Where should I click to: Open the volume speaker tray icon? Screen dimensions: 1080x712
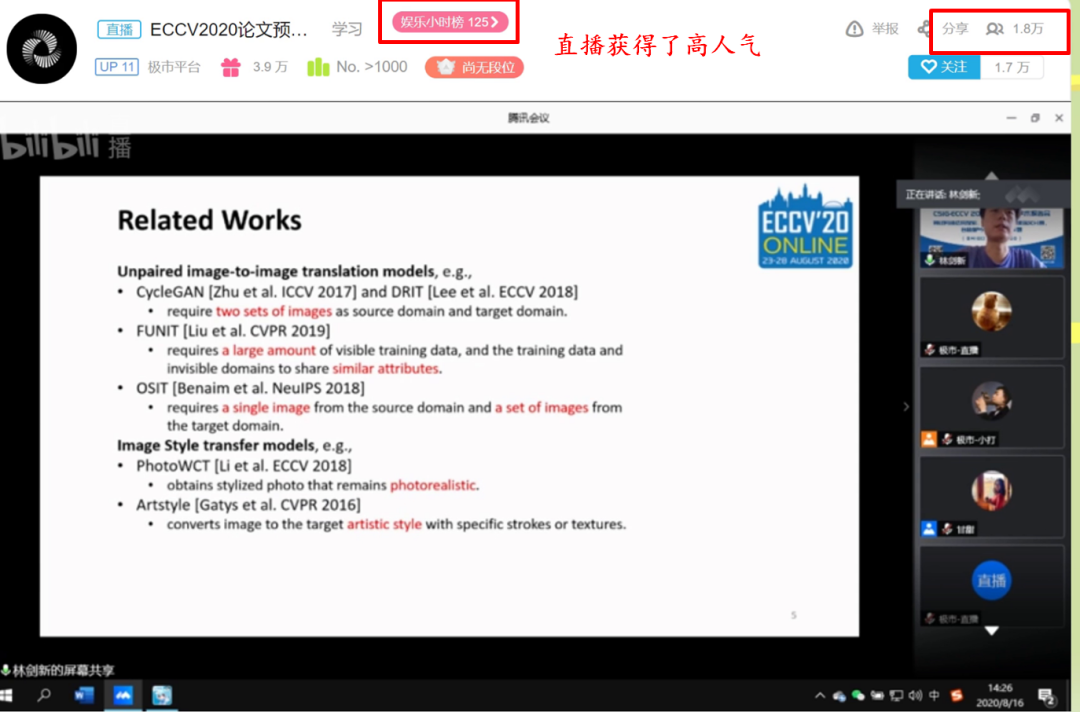(x=915, y=695)
